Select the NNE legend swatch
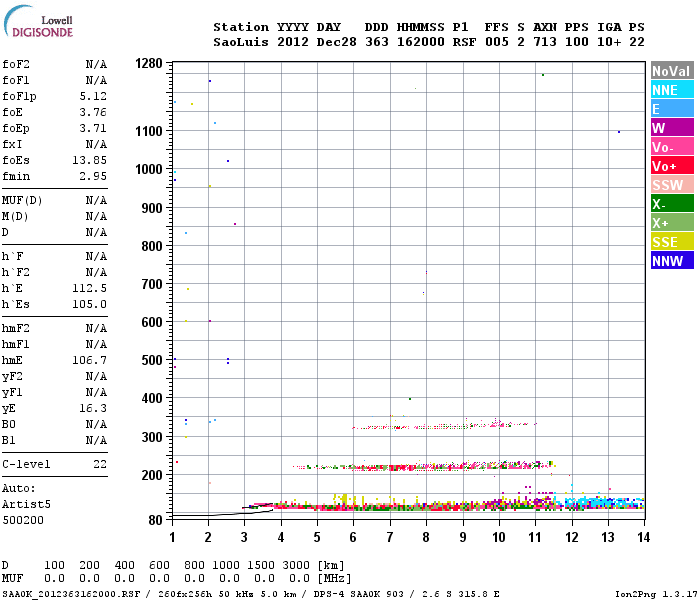 (672, 90)
